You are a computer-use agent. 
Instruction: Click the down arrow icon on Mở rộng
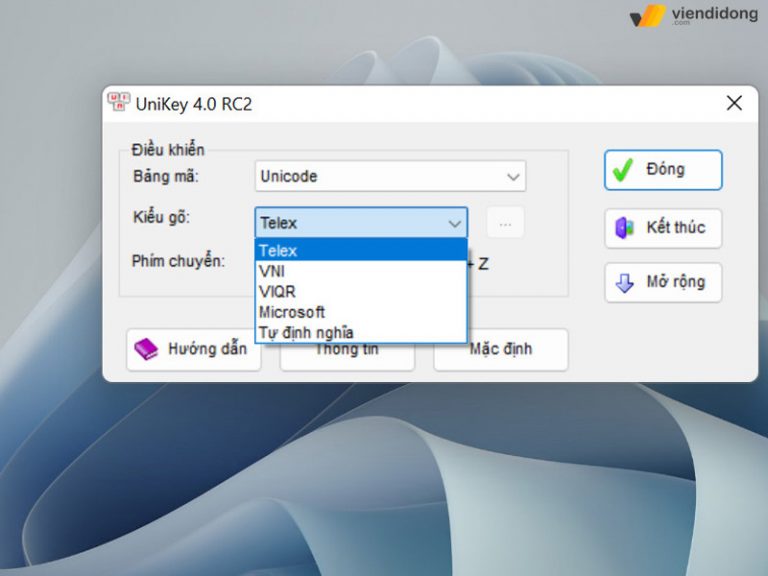(624, 283)
